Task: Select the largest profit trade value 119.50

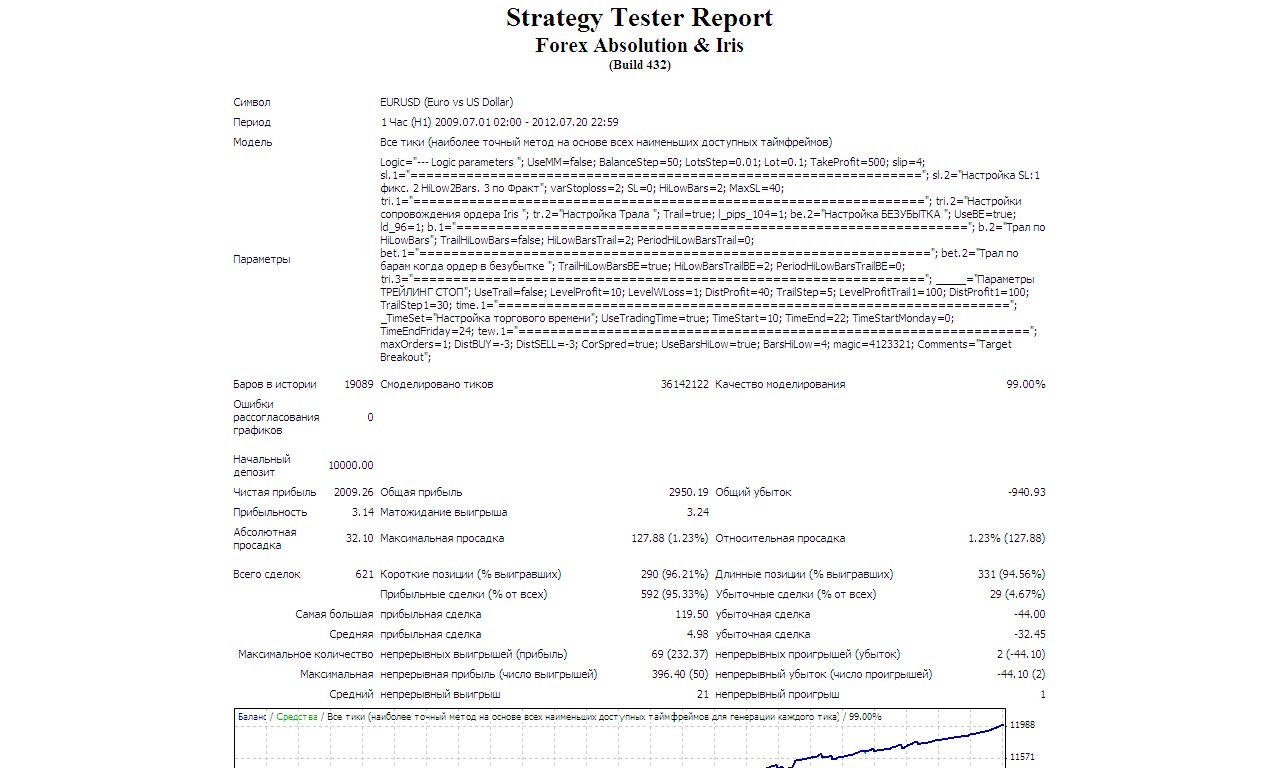Action: pyautogui.click(x=692, y=614)
